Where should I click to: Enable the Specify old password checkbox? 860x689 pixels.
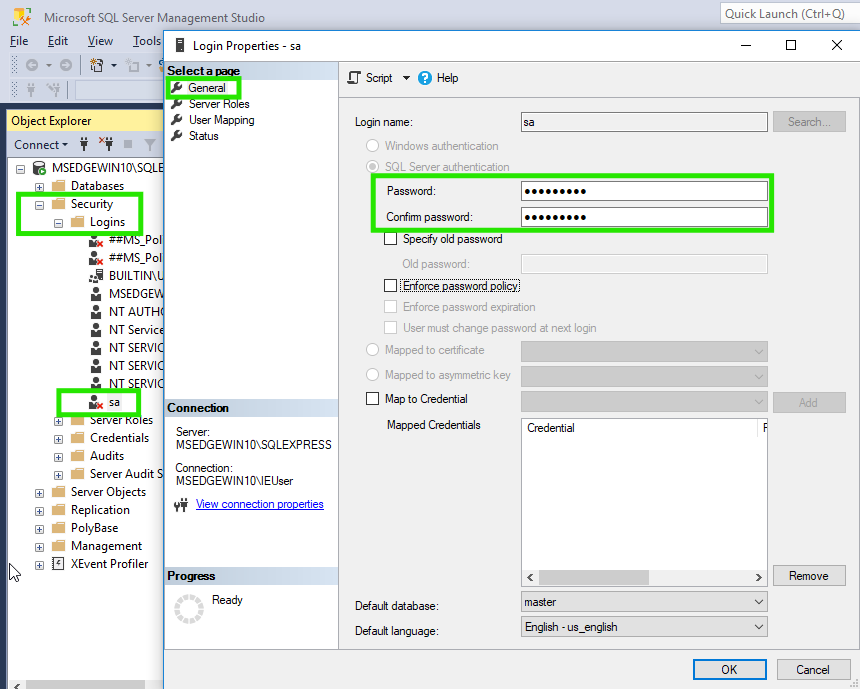coord(391,239)
